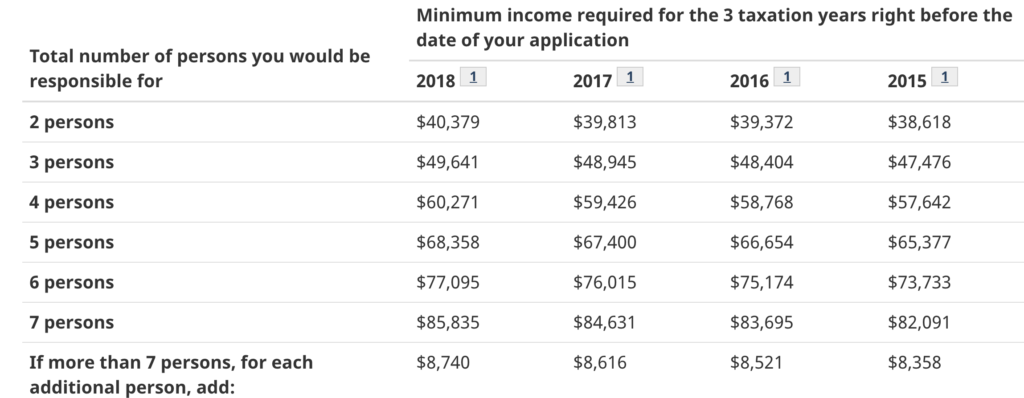Click the 'Minimum income required' table heading

(x=714, y=27)
